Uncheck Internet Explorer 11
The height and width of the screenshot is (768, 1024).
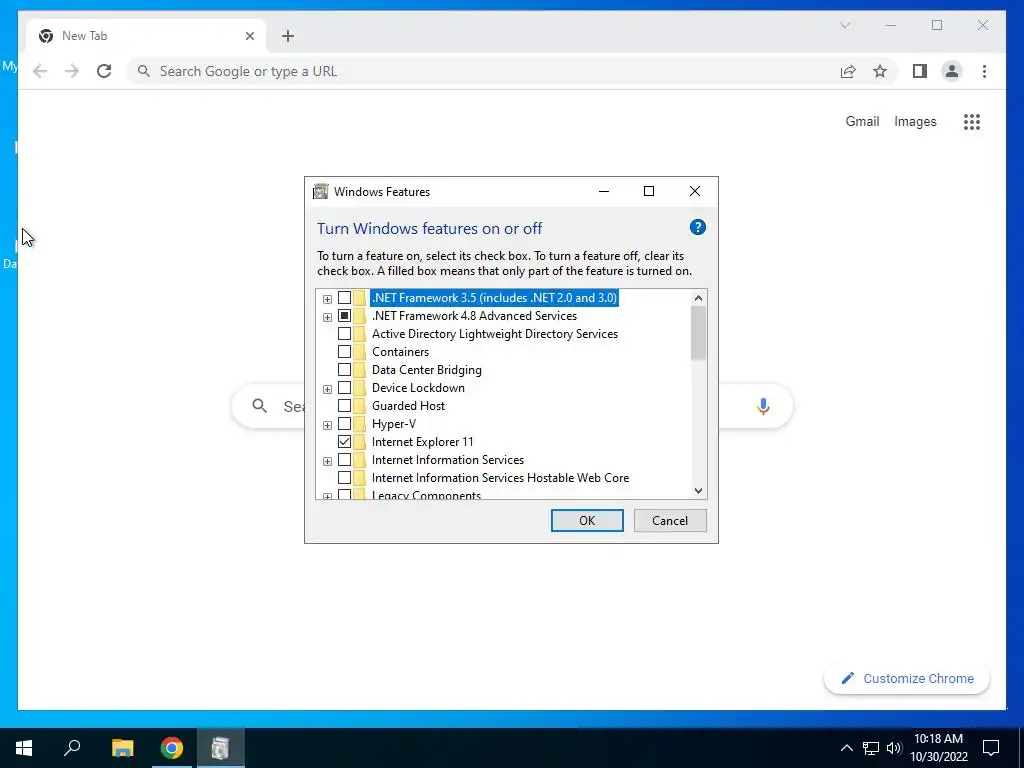tap(344, 441)
